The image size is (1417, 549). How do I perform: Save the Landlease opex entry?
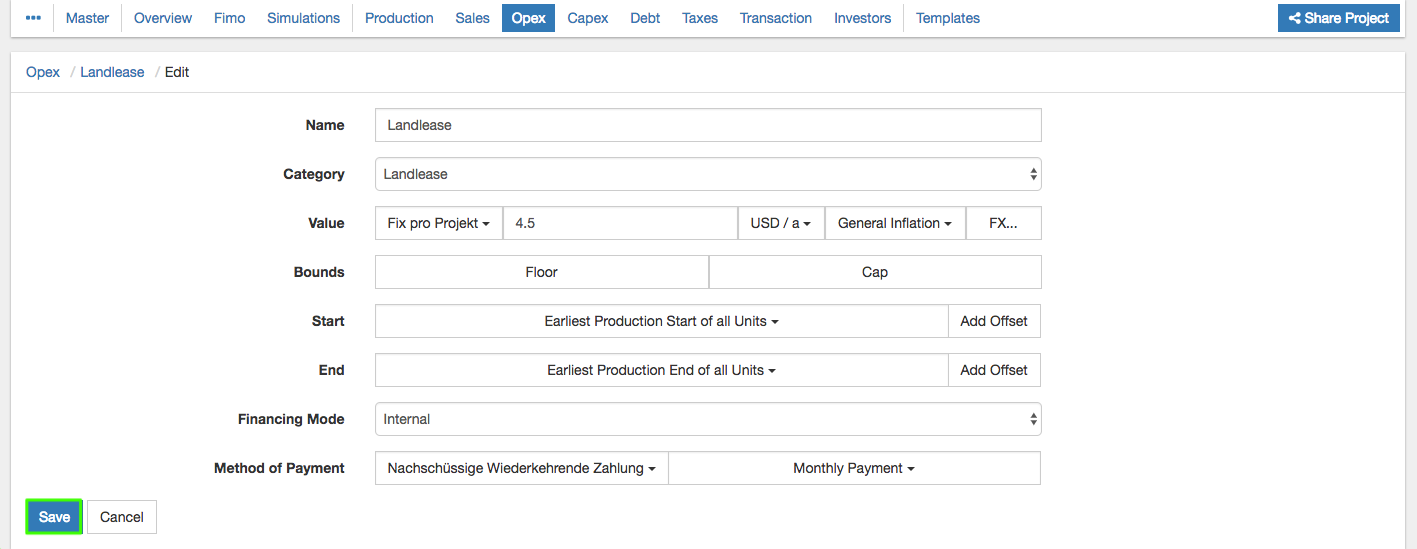tap(54, 517)
